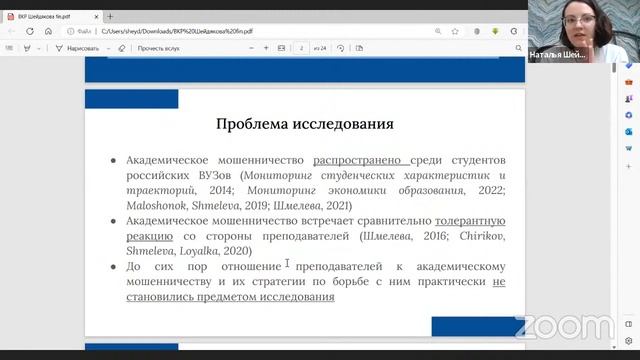Click the speaker video thumbnail of Наталья

[x=584, y=31]
